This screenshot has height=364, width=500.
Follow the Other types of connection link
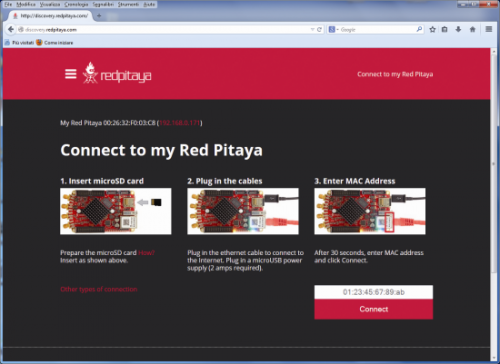point(99,289)
